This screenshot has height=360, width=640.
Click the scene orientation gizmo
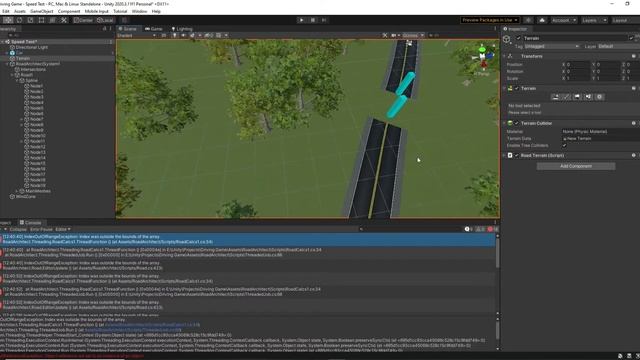coord(483,57)
